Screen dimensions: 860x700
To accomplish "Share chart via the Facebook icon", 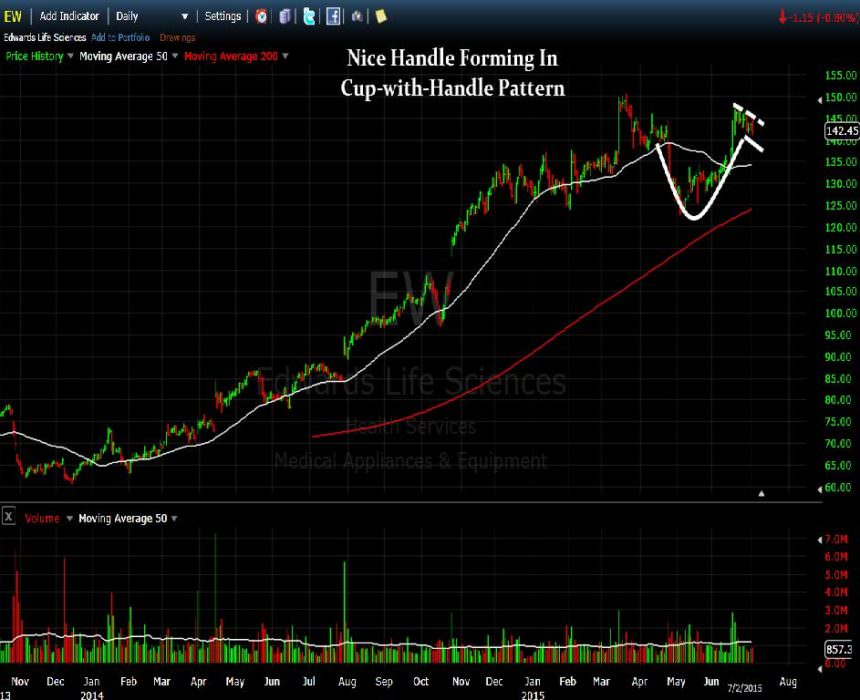I will (333, 16).
